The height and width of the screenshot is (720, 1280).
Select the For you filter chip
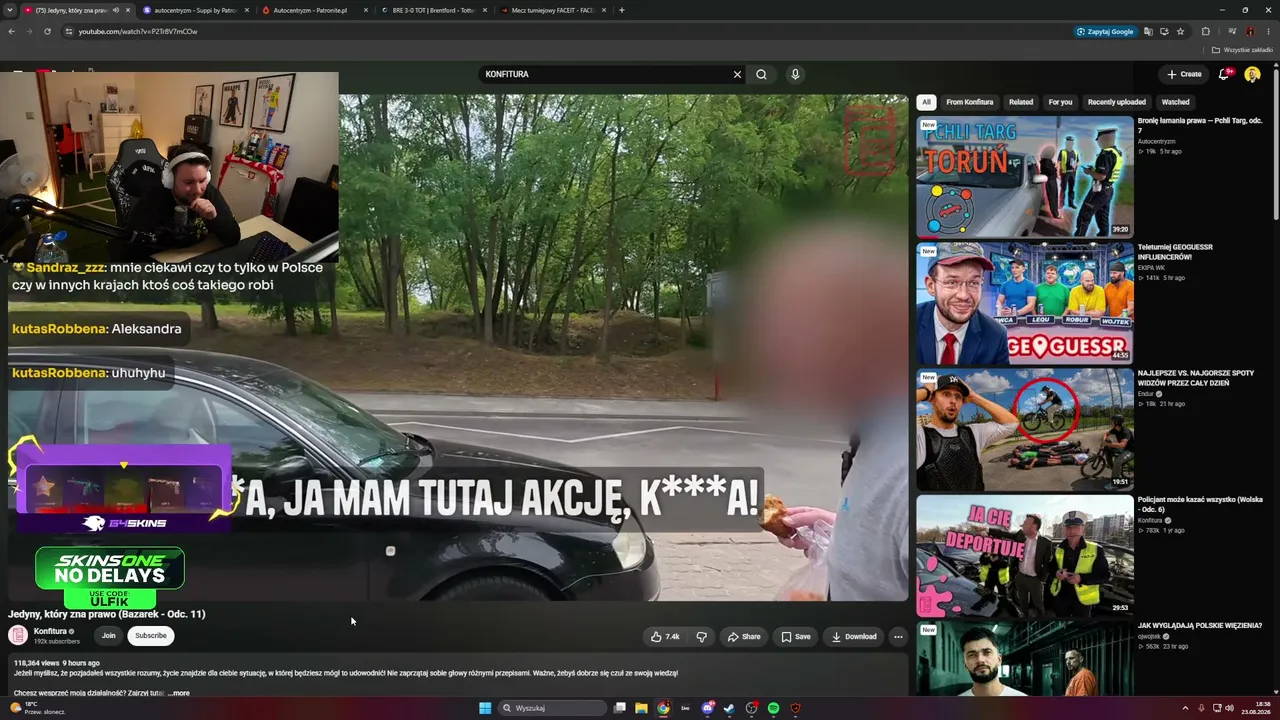click(x=1060, y=102)
